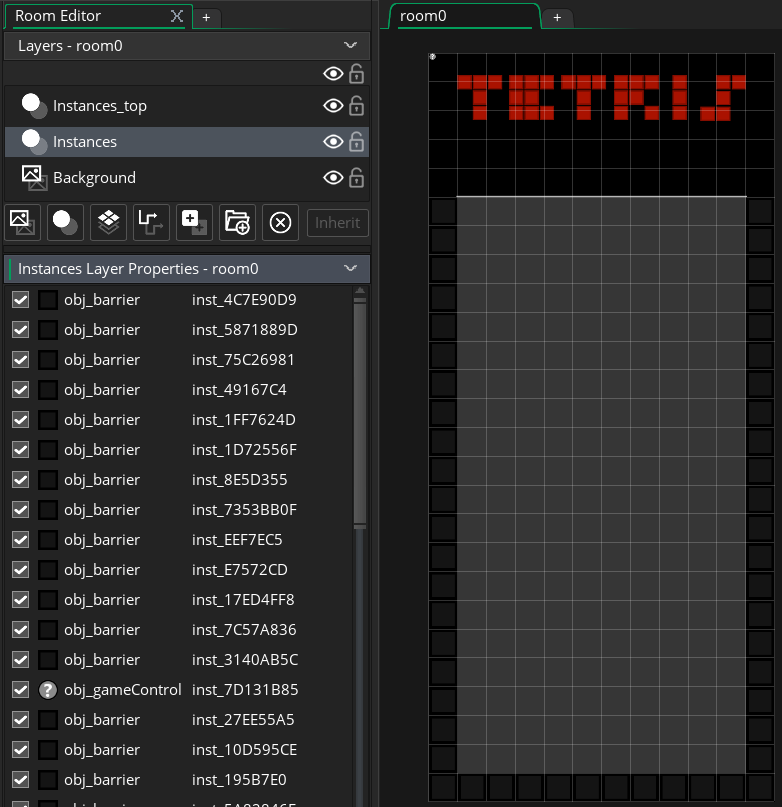Image resolution: width=782 pixels, height=807 pixels.
Task: Click obj_gameControl question mark sprite icon
Action: tap(48, 690)
